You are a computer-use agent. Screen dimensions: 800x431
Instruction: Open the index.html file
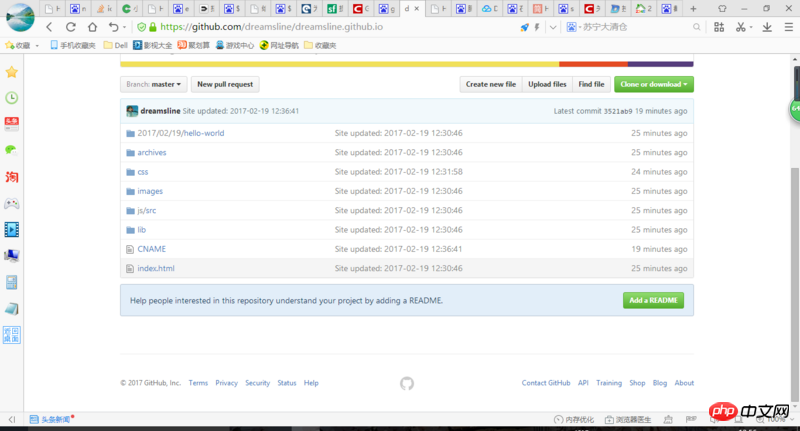pyautogui.click(x=156, y=268)
